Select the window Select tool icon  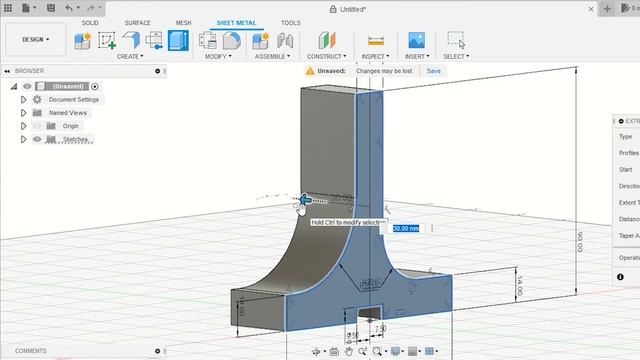pos(456,40)
